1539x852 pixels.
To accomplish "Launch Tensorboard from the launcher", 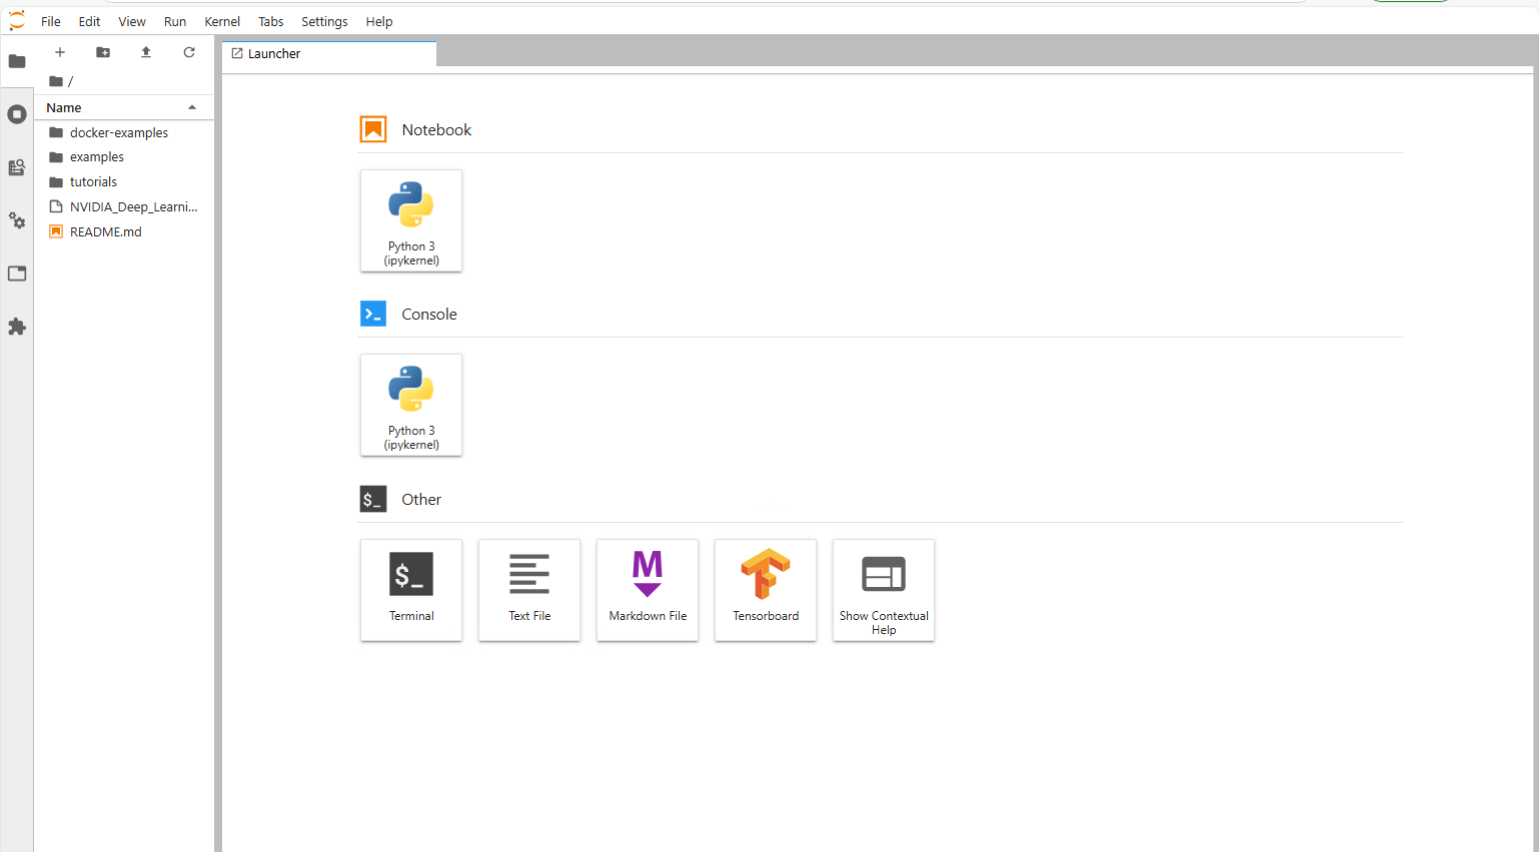I will click(x=765, y=590).
